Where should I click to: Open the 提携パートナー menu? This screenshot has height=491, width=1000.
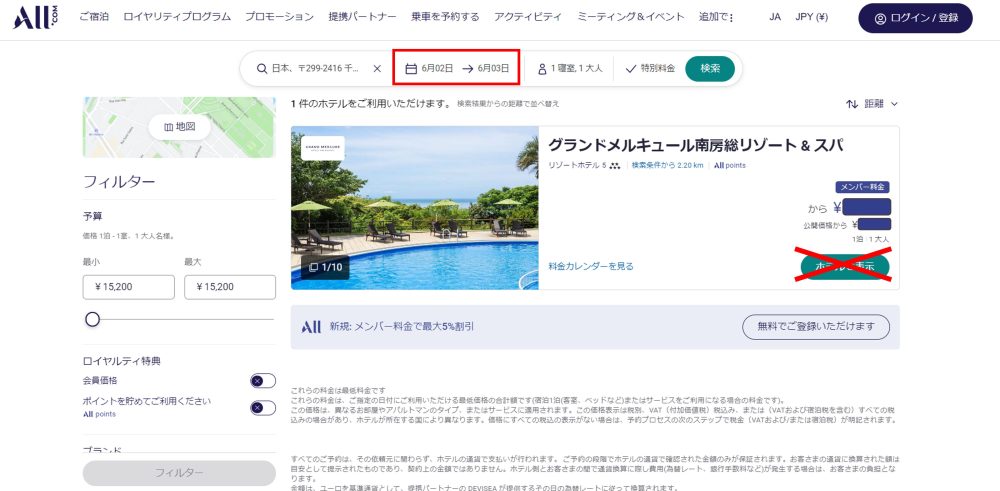(x=362, y=17)
